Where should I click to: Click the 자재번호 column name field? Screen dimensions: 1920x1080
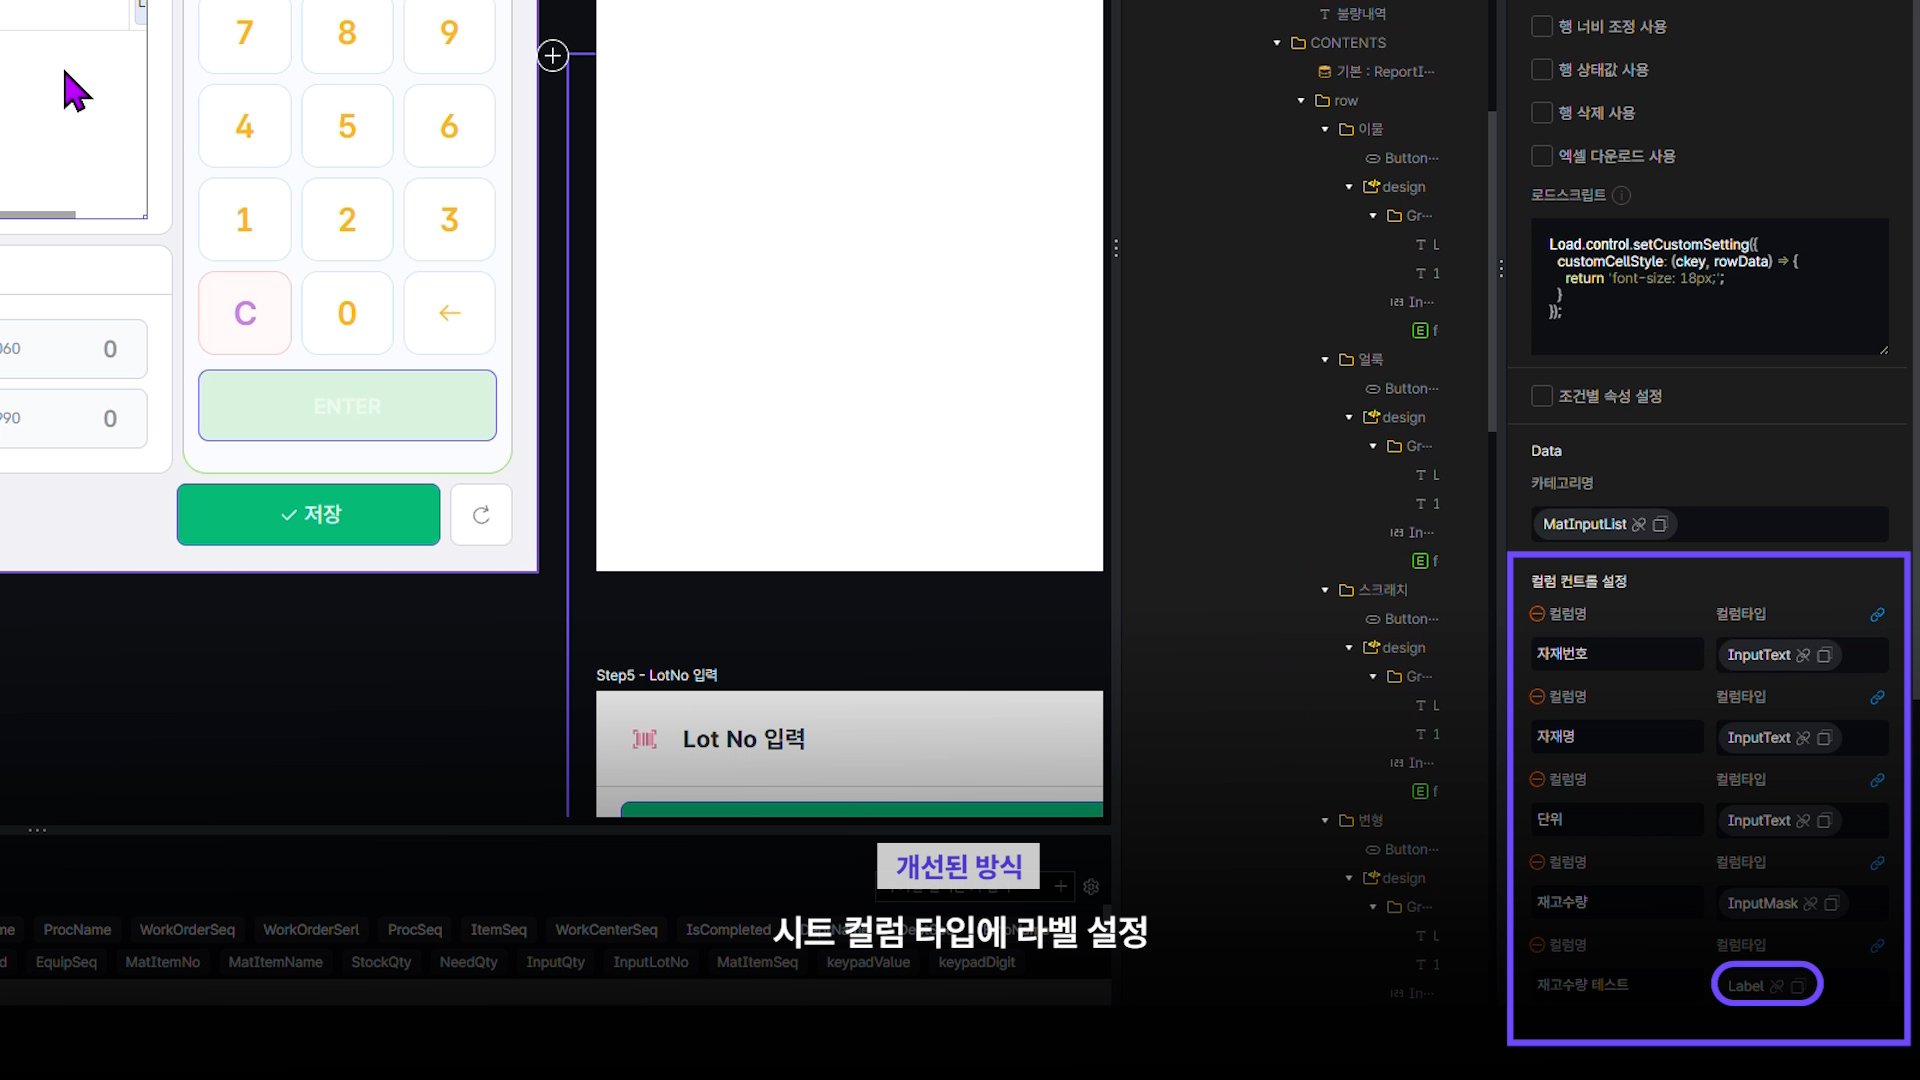tap(1617, 654)
